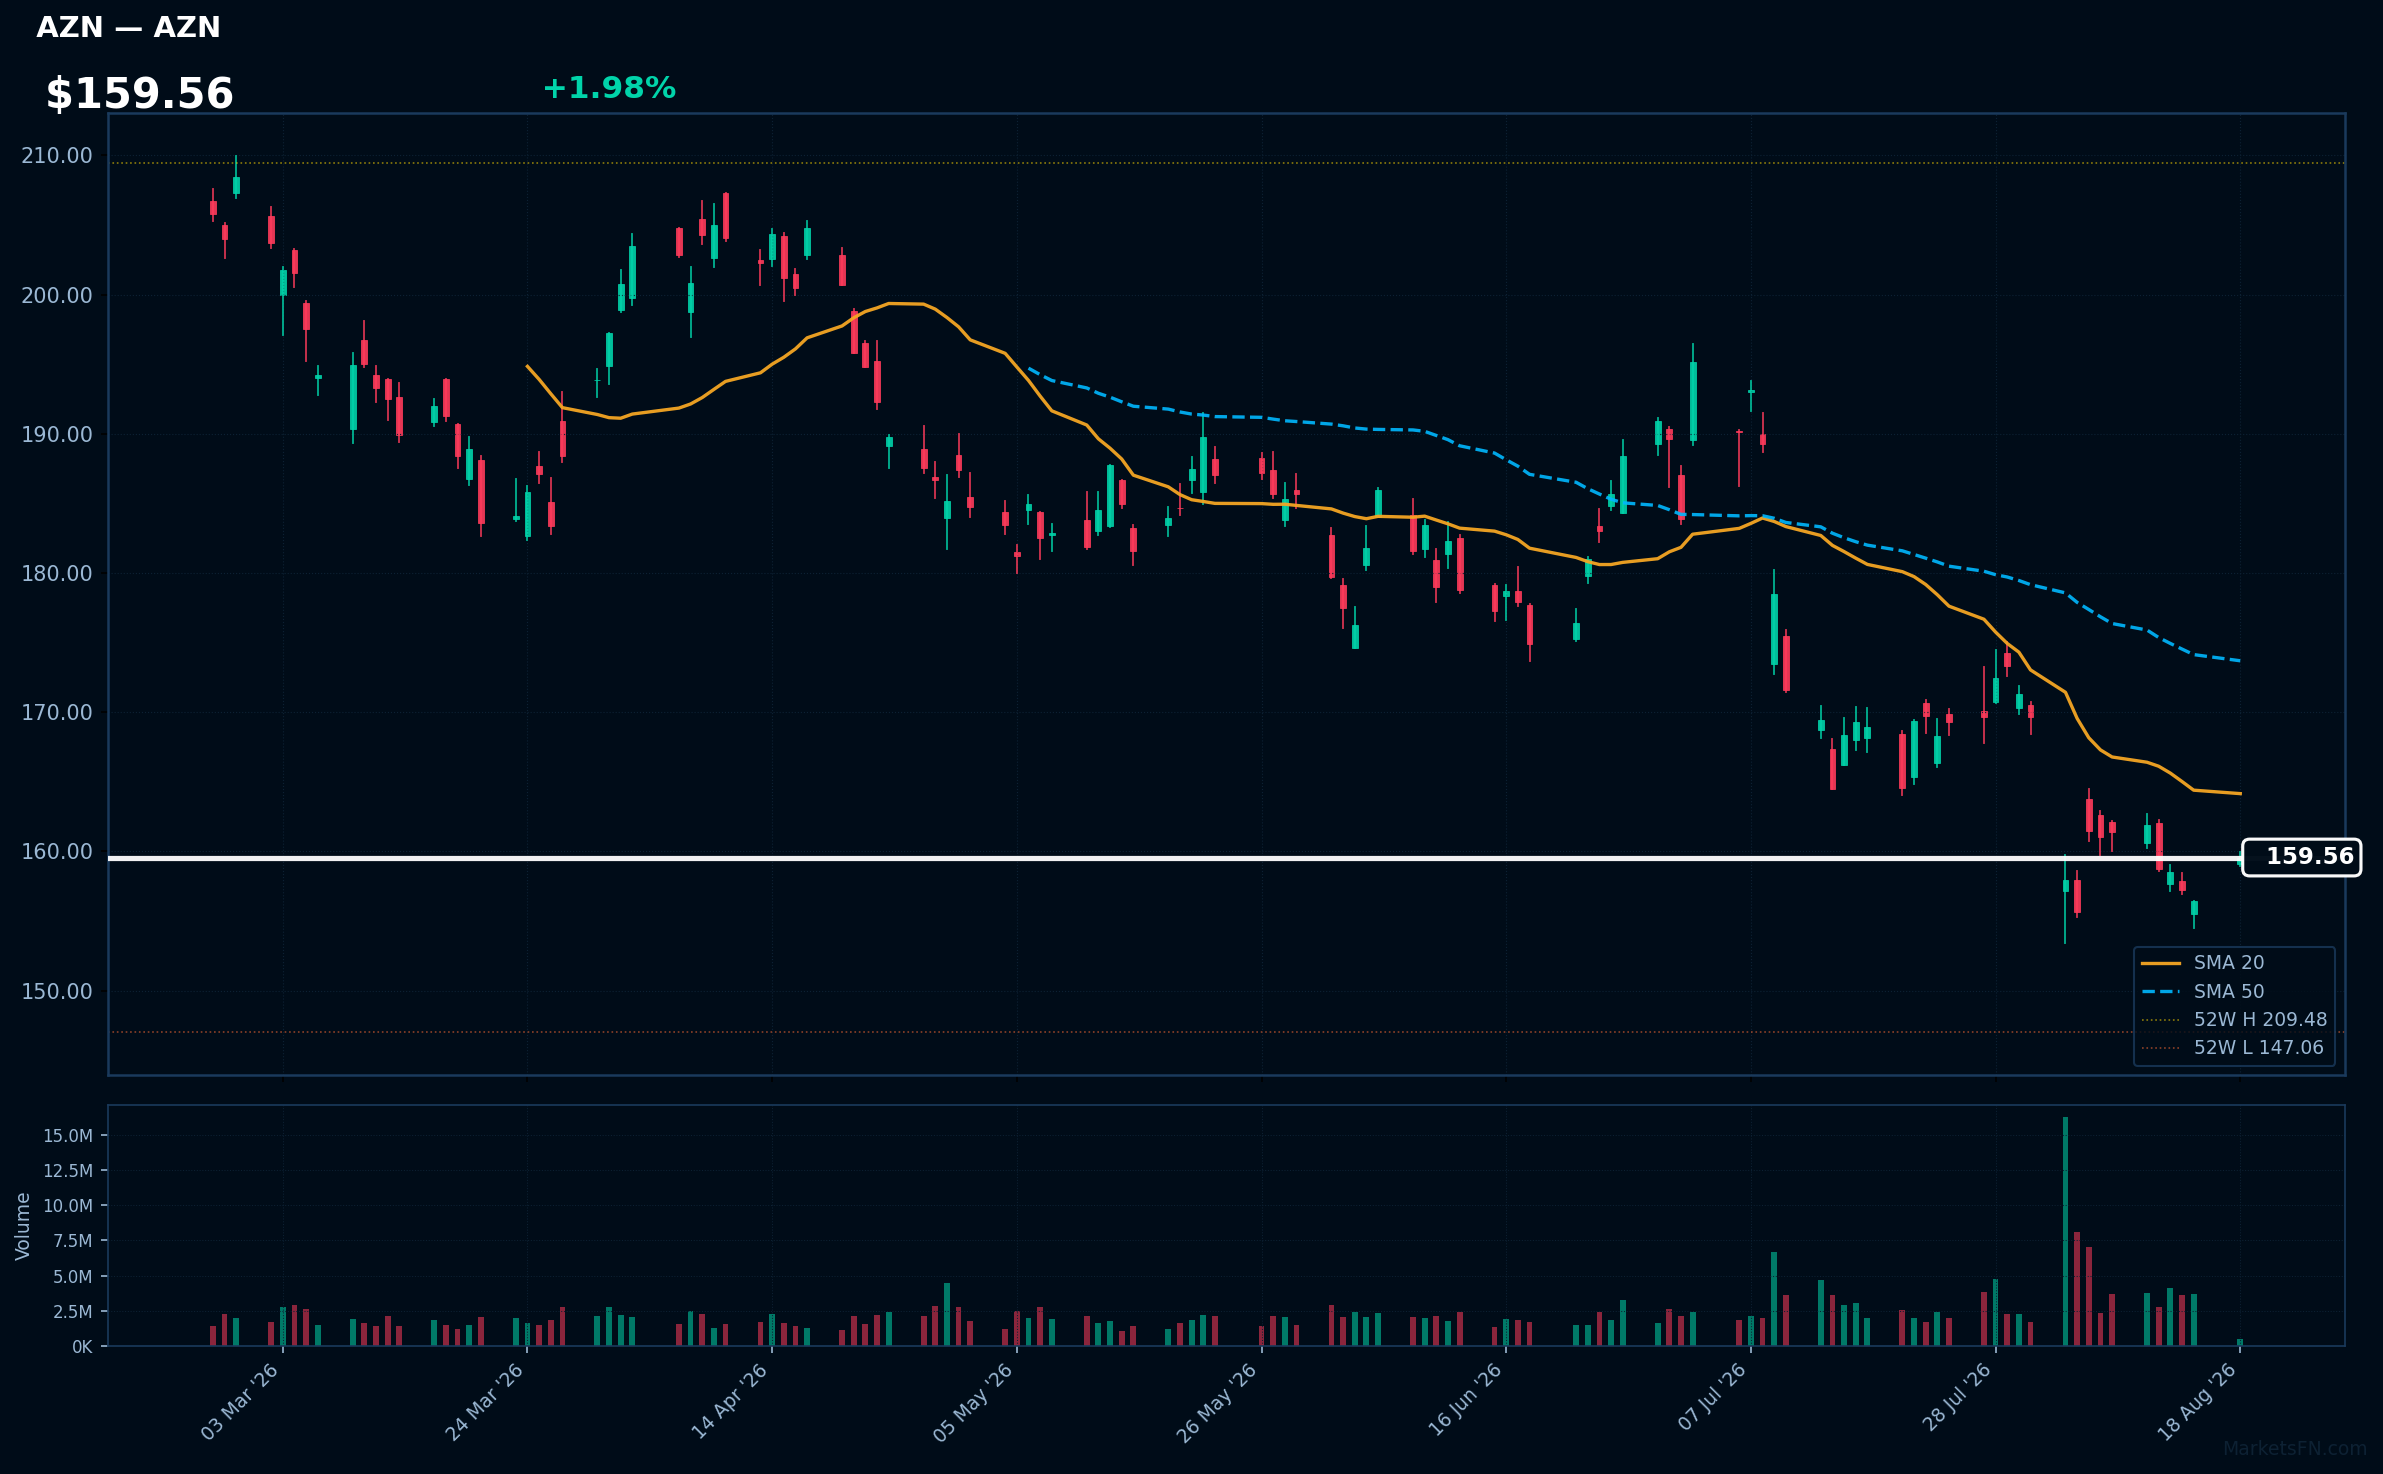Click the chart title "AZN — AZN"
The image size is (2383, 1474).
(128, 27)
